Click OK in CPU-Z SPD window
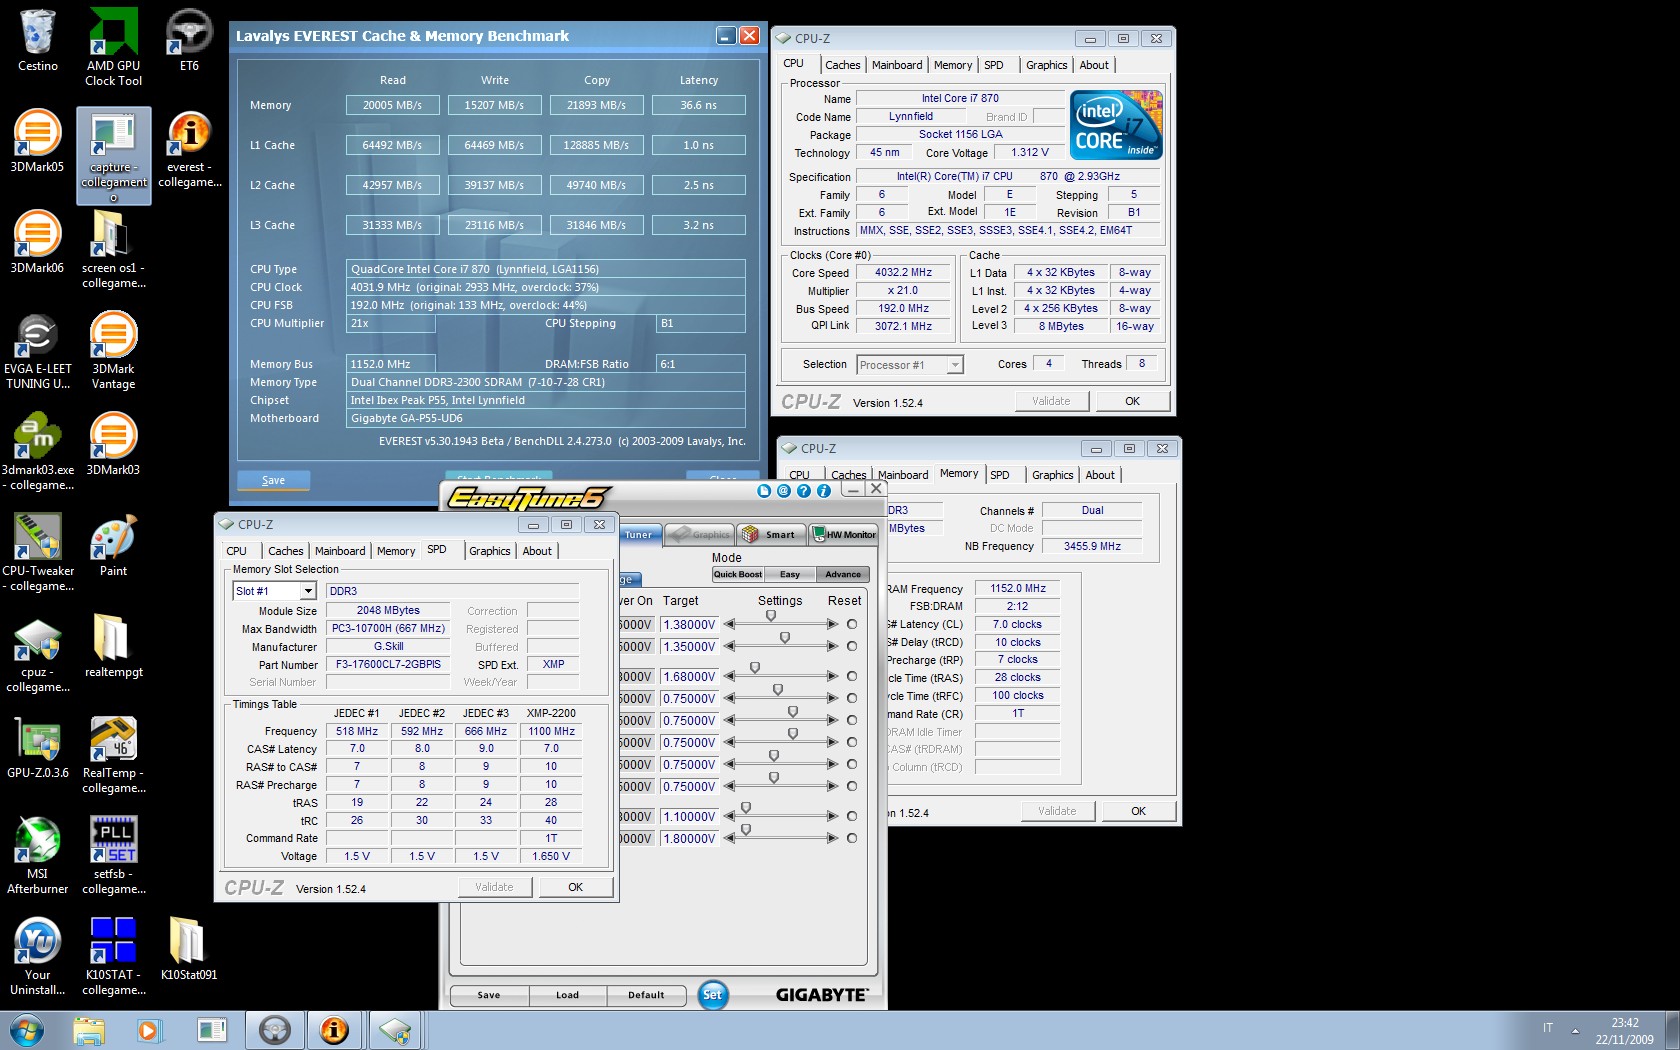Image resolution: width=1680 pixels, height=1050 pixels. [x=575, y=887]
